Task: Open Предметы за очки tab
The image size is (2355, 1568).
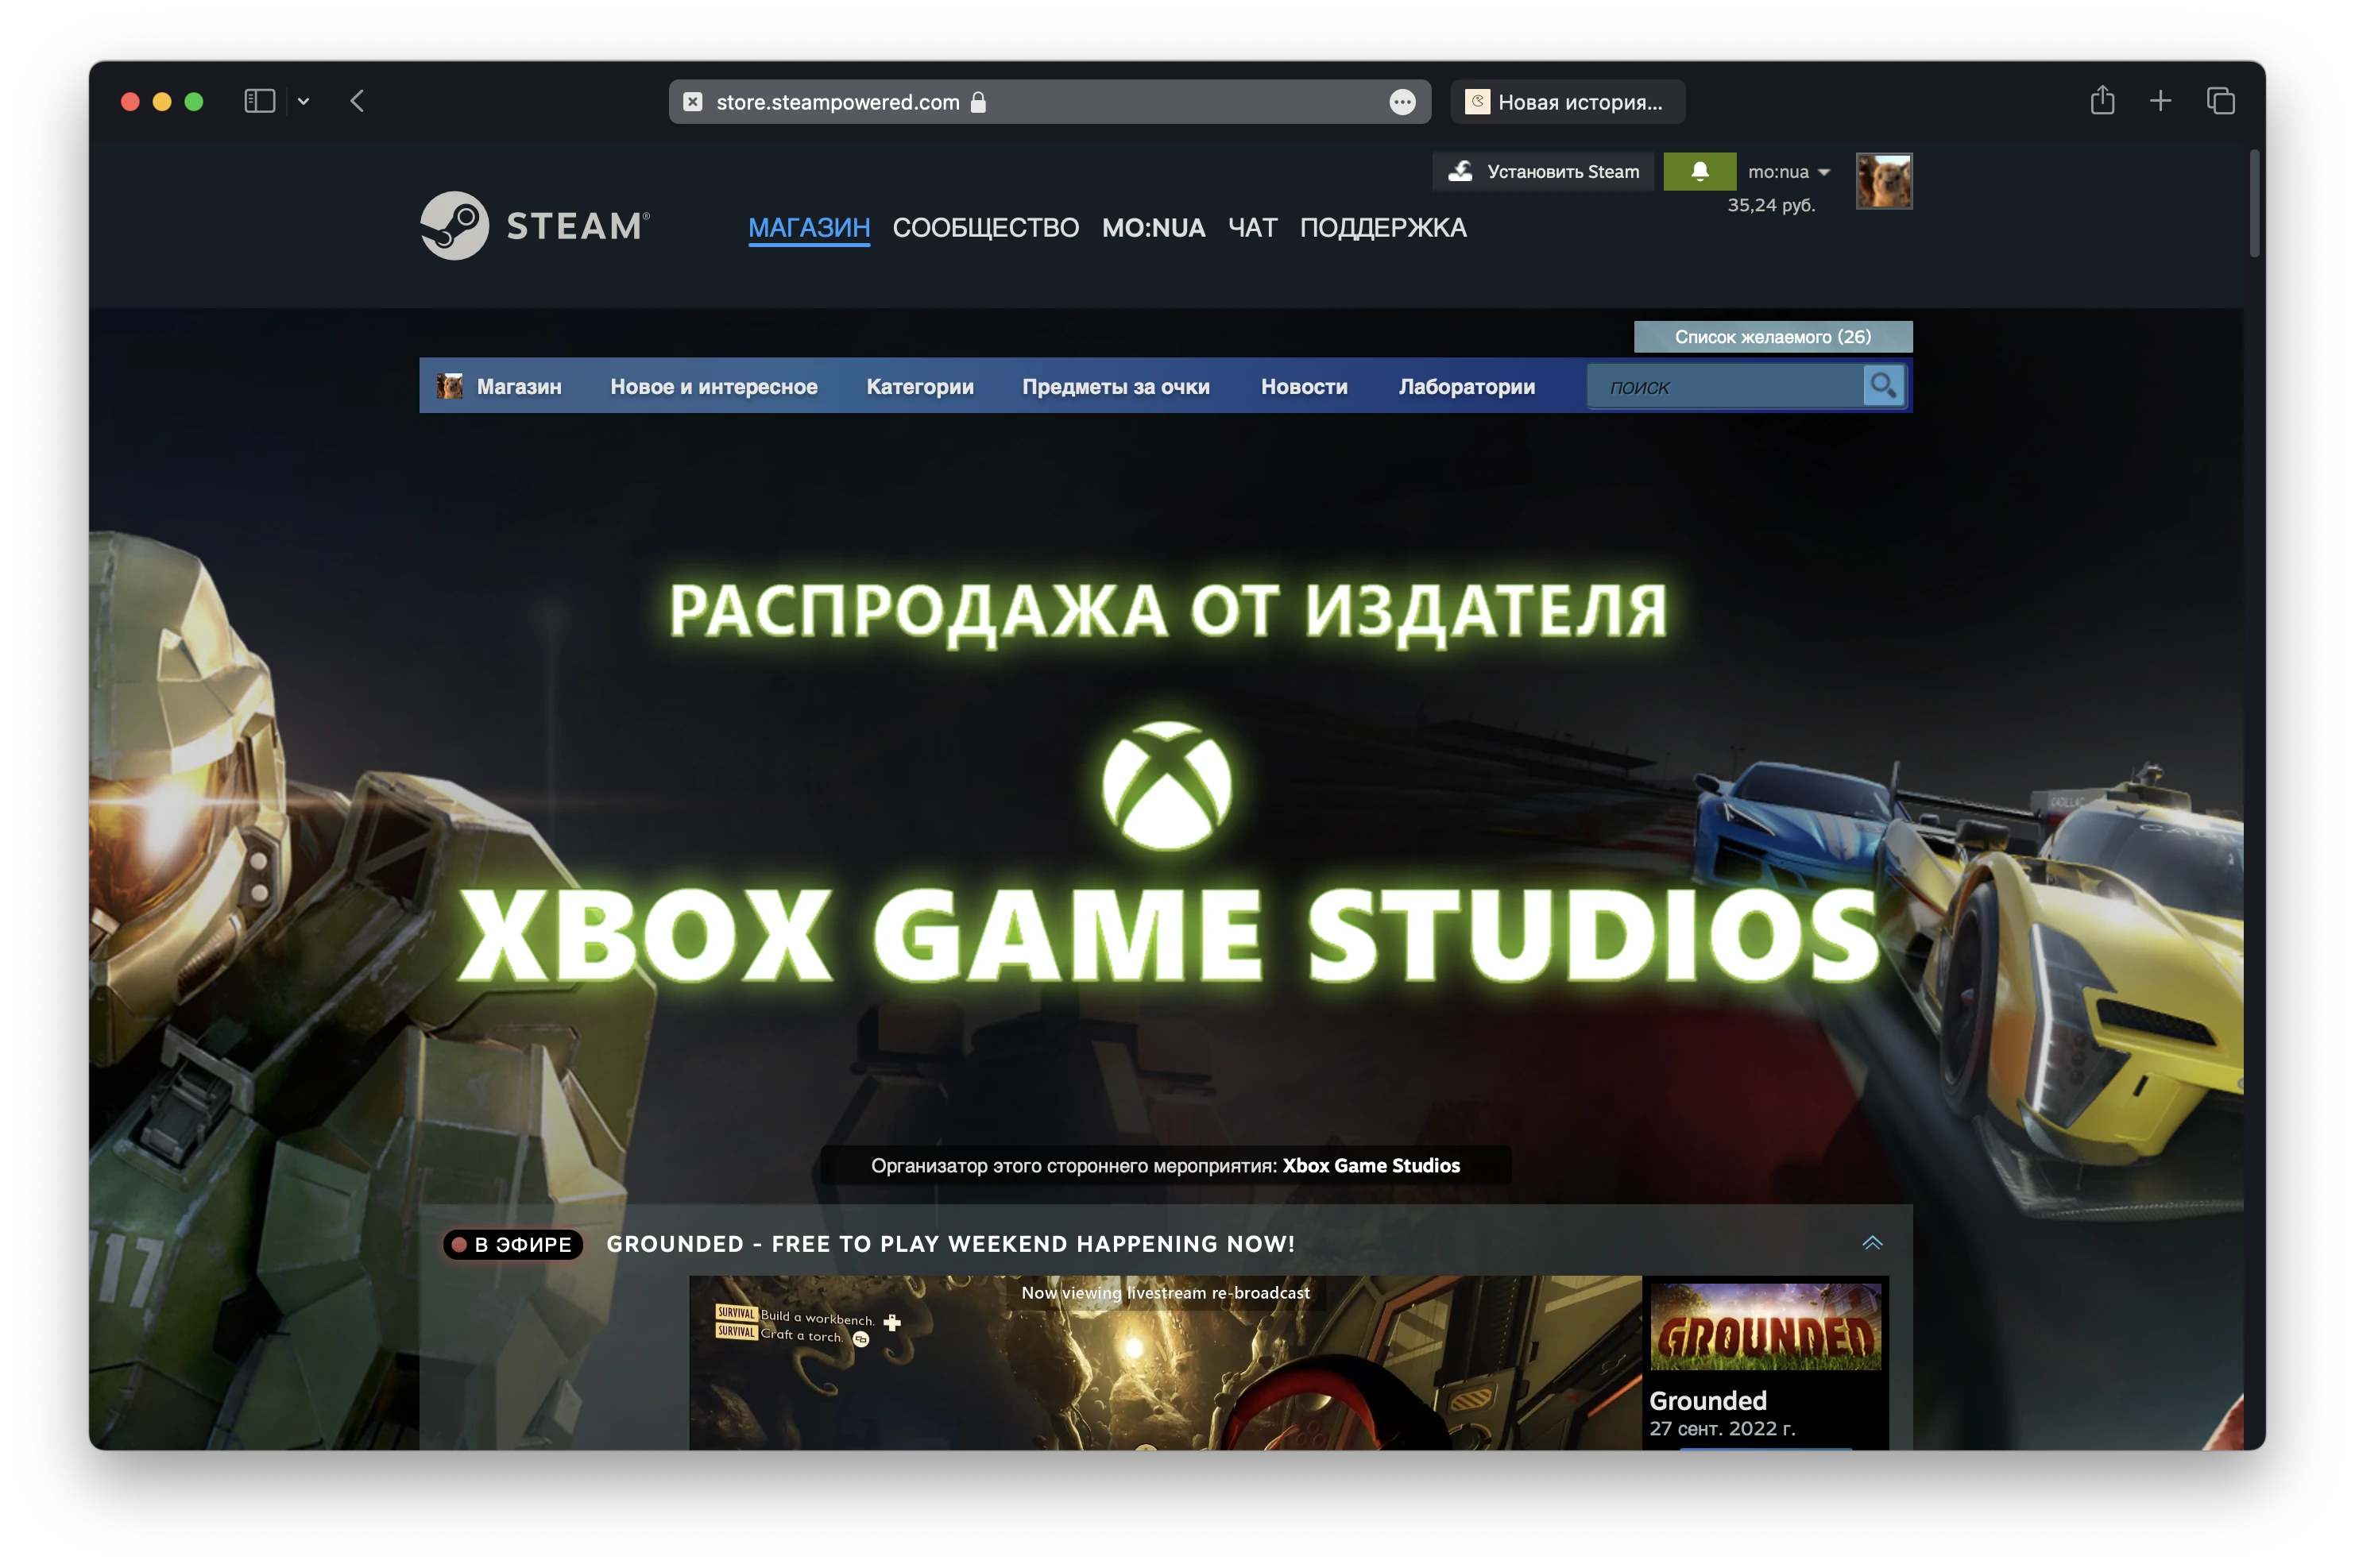Action: click(x=1115, y=387)
